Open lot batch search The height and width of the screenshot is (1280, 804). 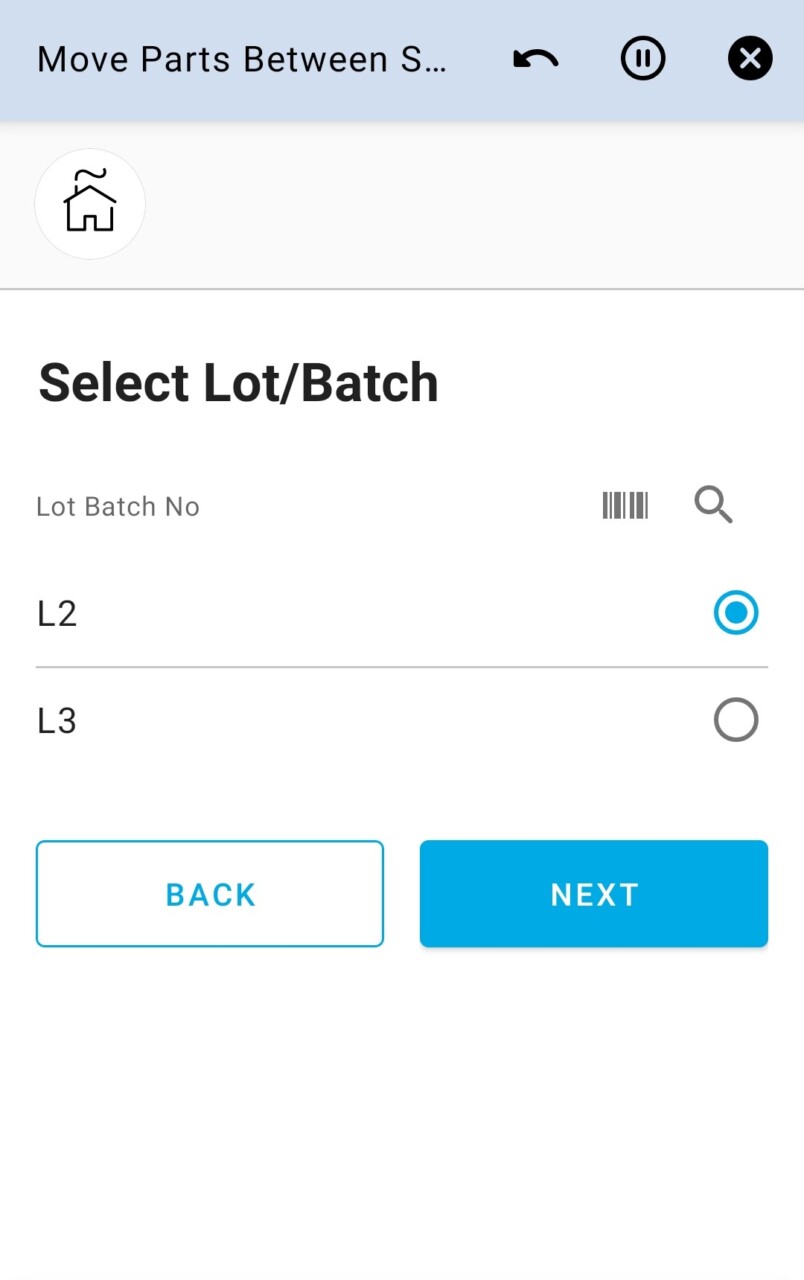(713, 506)
